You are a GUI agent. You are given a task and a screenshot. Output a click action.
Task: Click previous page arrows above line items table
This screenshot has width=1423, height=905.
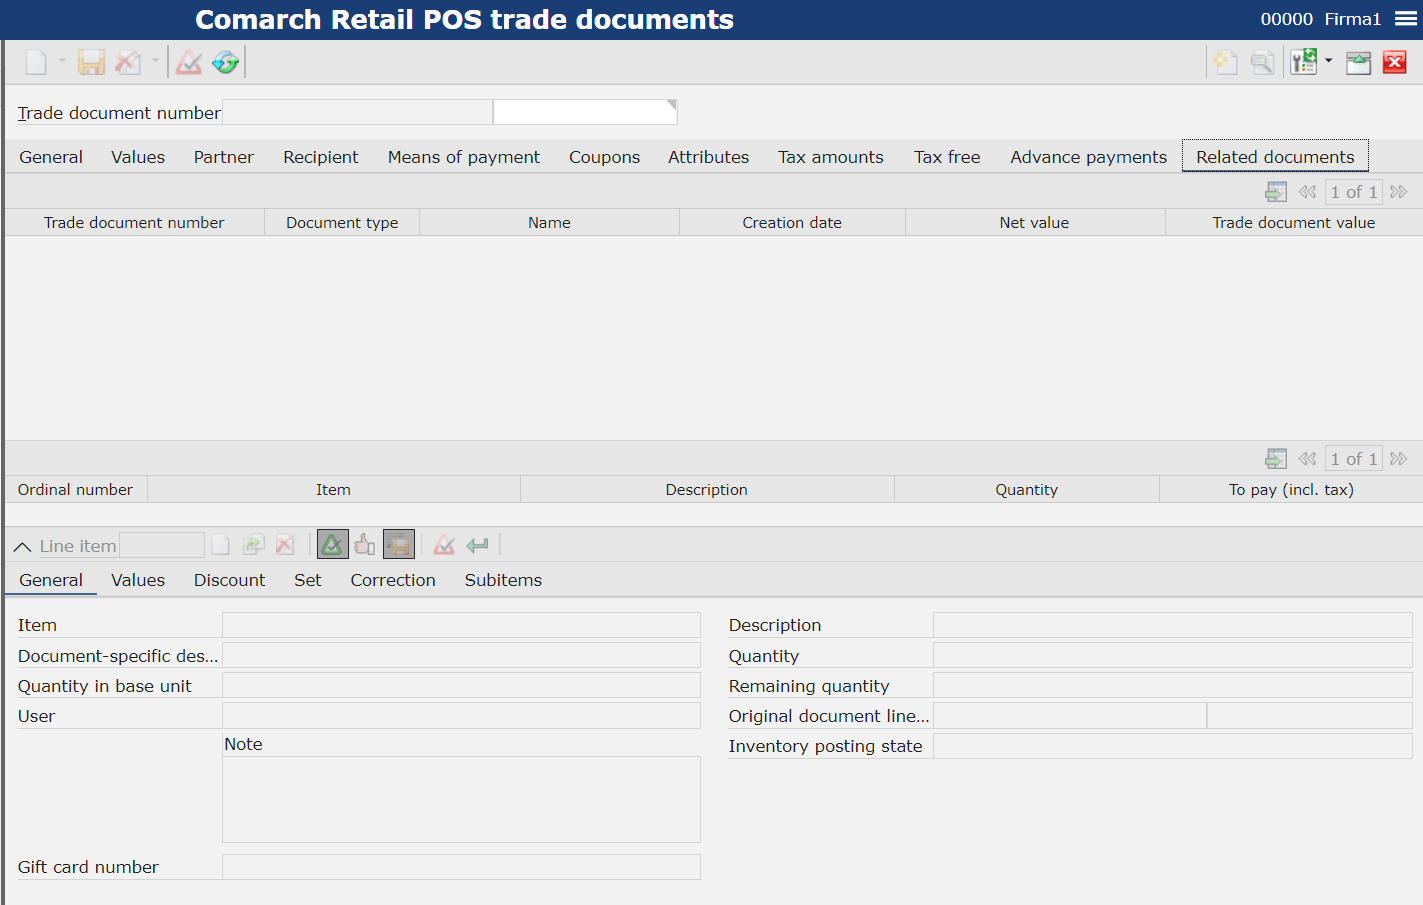tap(1307, 459)
